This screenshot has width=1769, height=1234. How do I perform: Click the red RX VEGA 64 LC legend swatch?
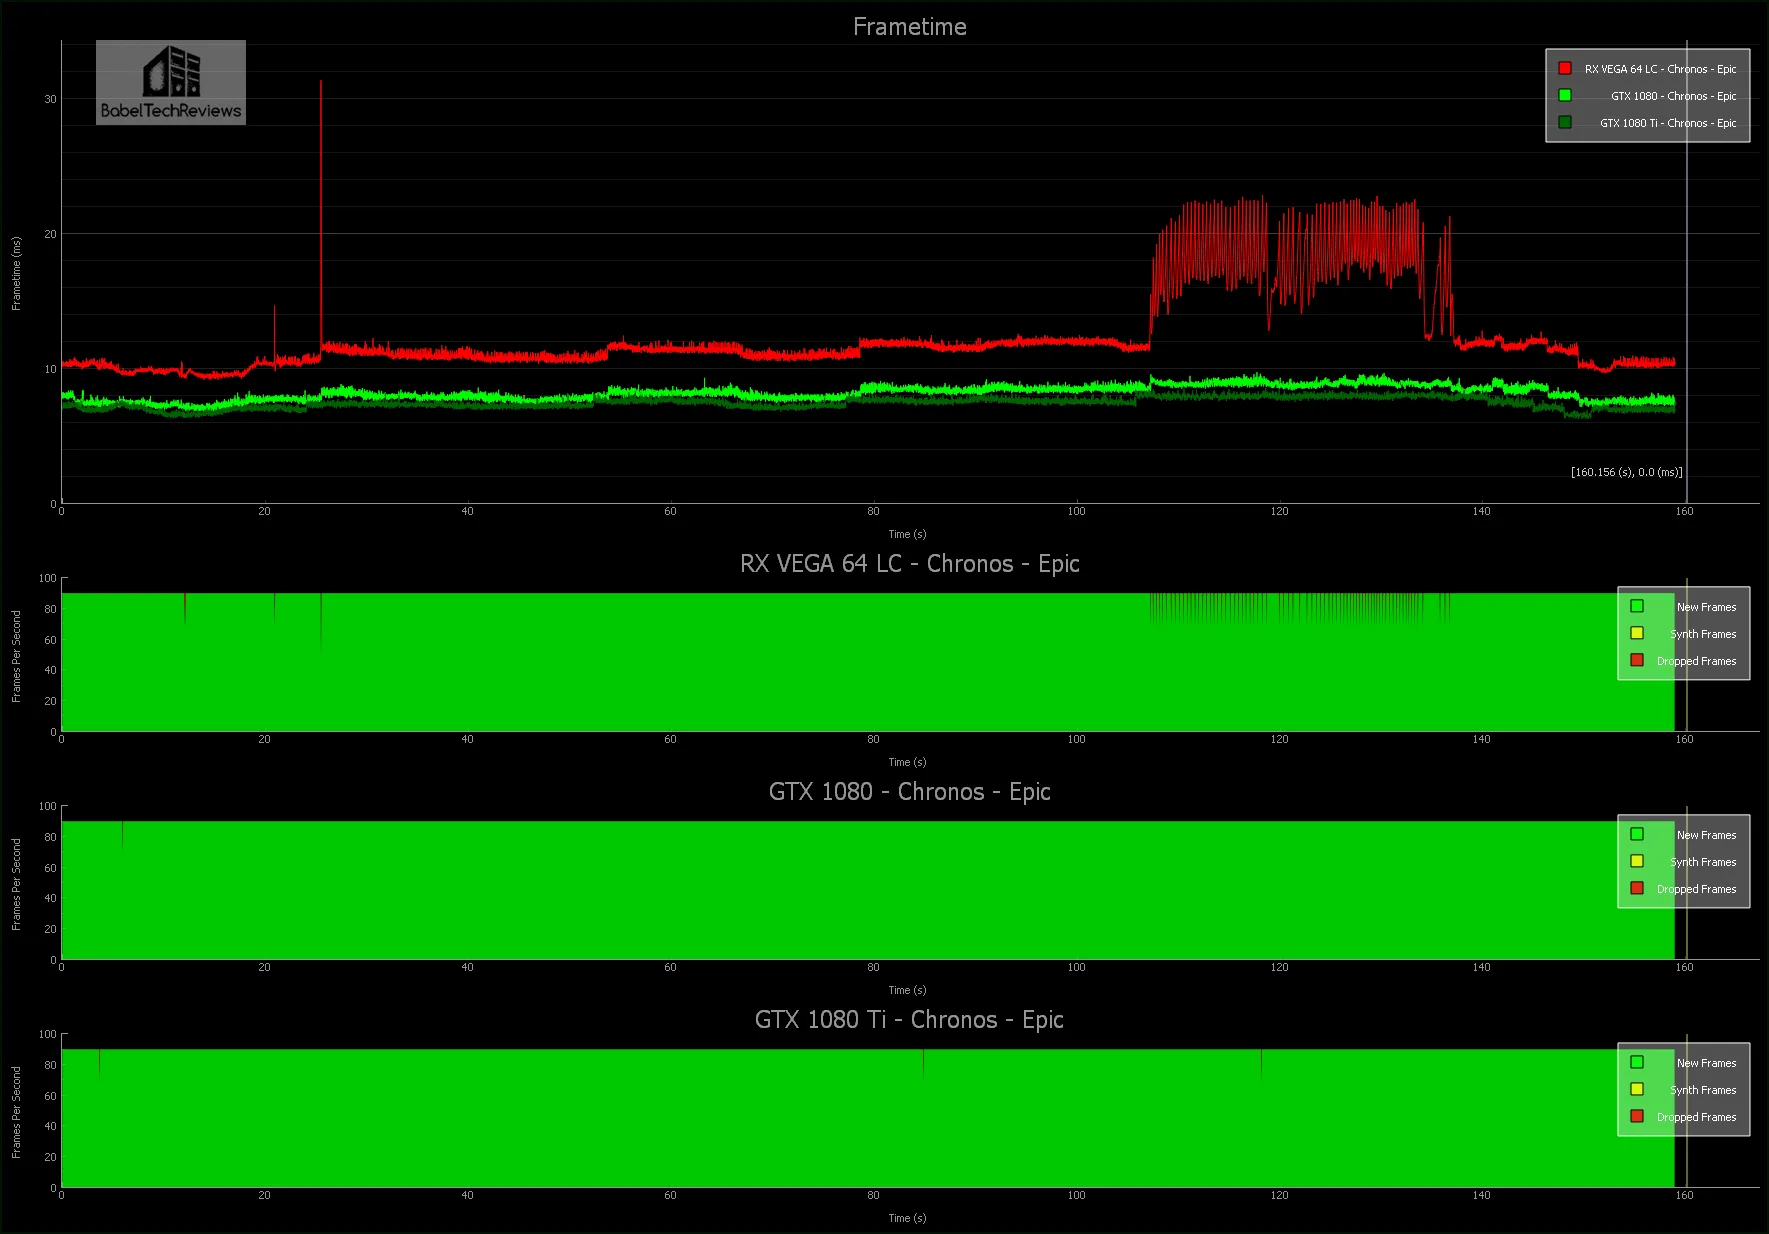coord(1565,69)
